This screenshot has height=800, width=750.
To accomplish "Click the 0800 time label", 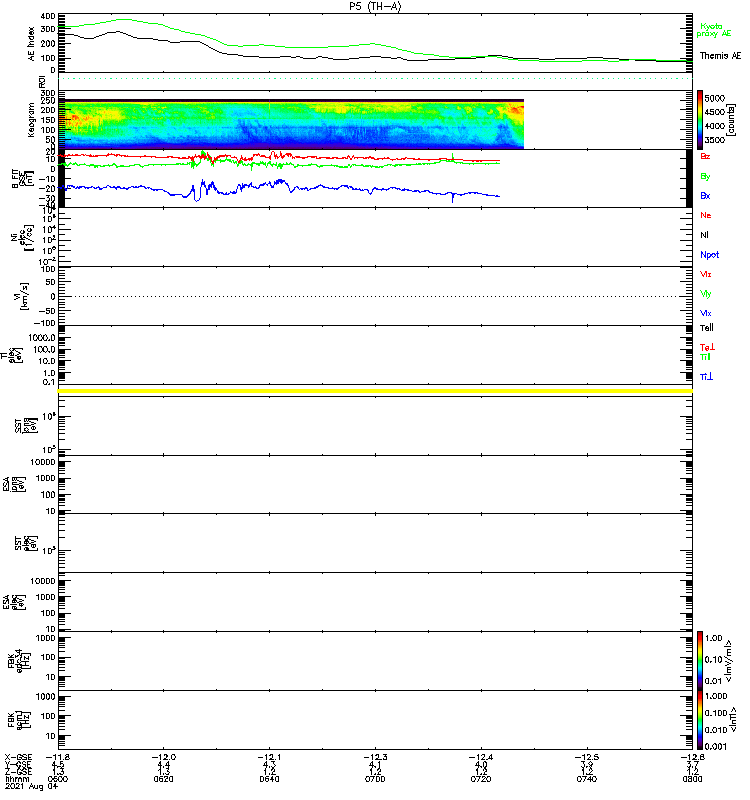I will [x=692, y=779].
